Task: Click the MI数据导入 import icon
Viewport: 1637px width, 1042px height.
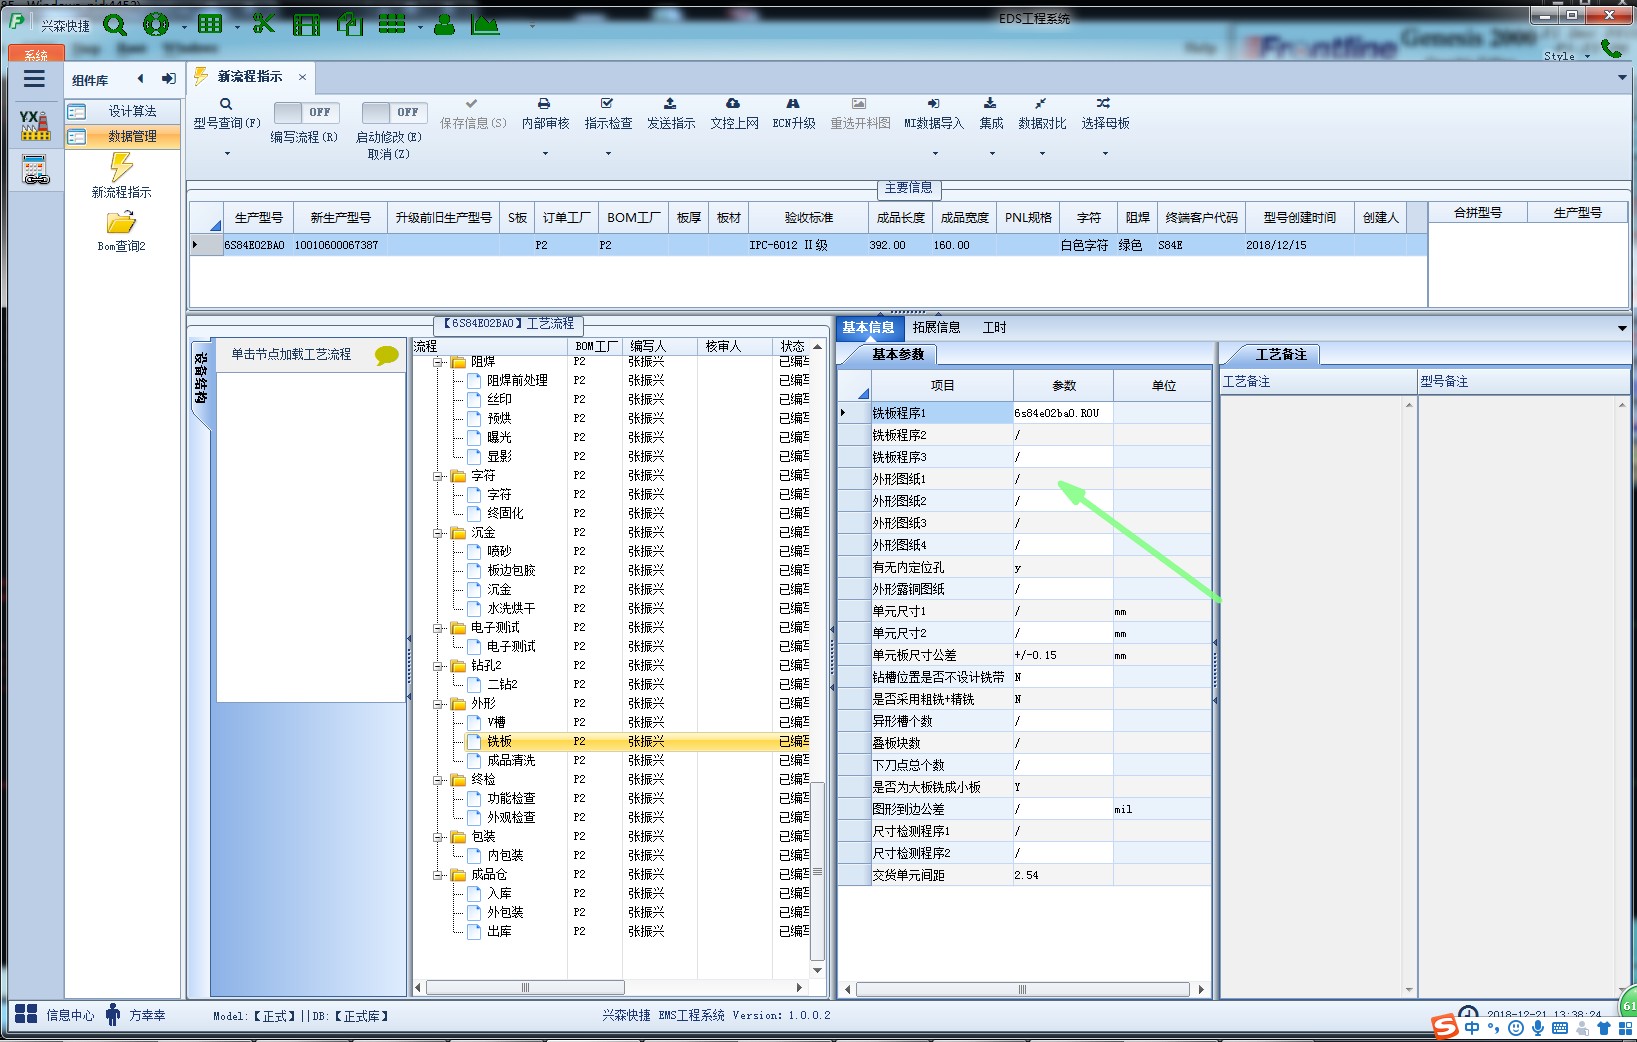Action: pos(933,103)
